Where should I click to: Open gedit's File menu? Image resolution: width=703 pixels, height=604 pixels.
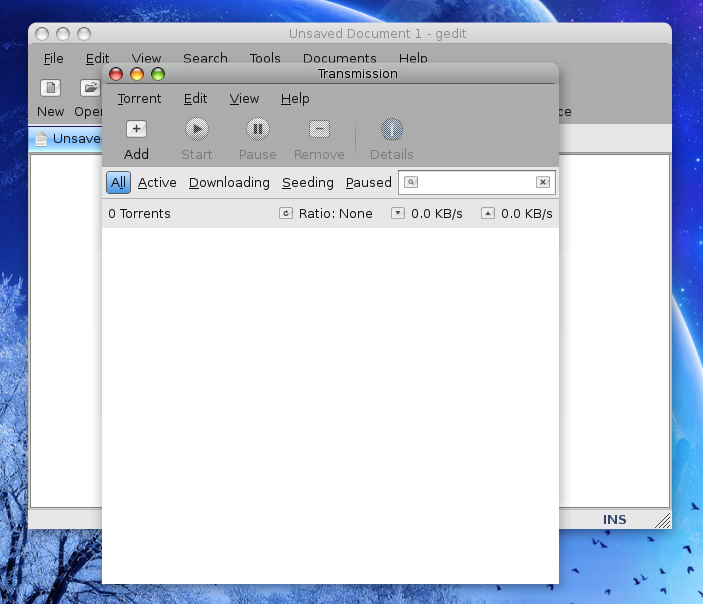53,59
